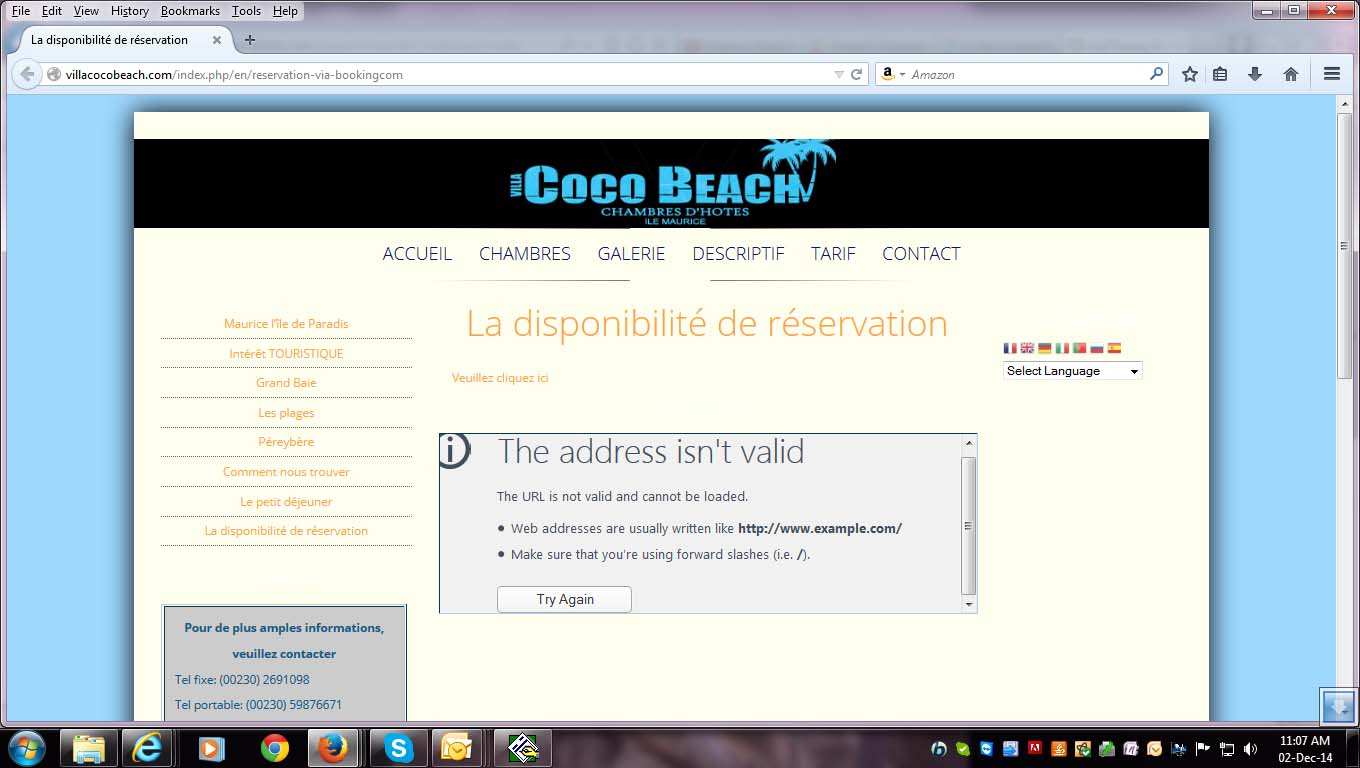Viewport: 1360px width, 768px height.
Task: Open the Firefox hamburger menu
Action: [x=1331, y=74]
